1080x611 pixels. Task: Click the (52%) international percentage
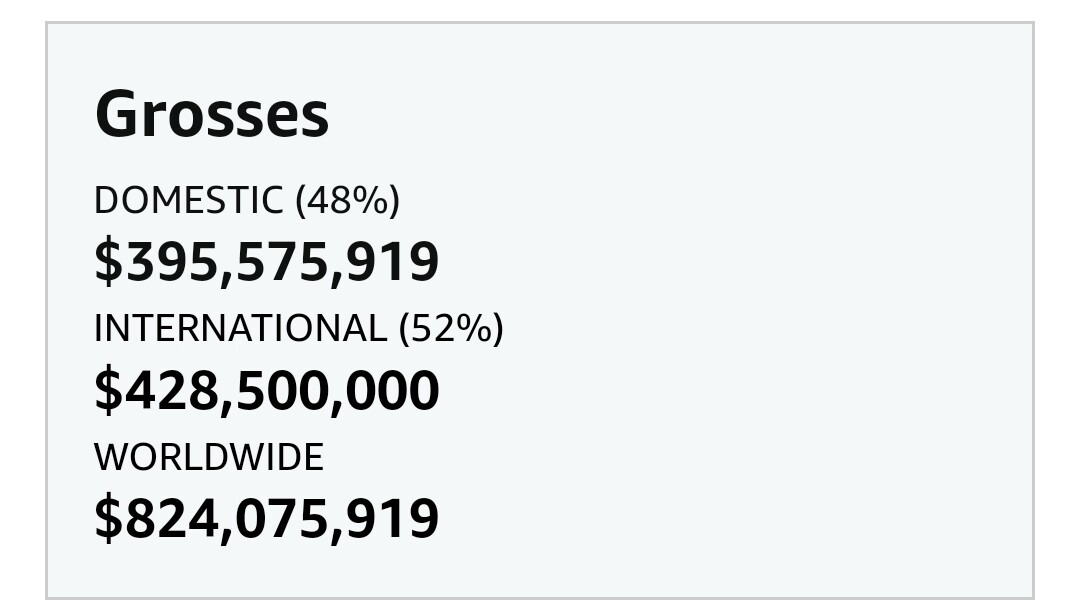click(x=451, y=329)
